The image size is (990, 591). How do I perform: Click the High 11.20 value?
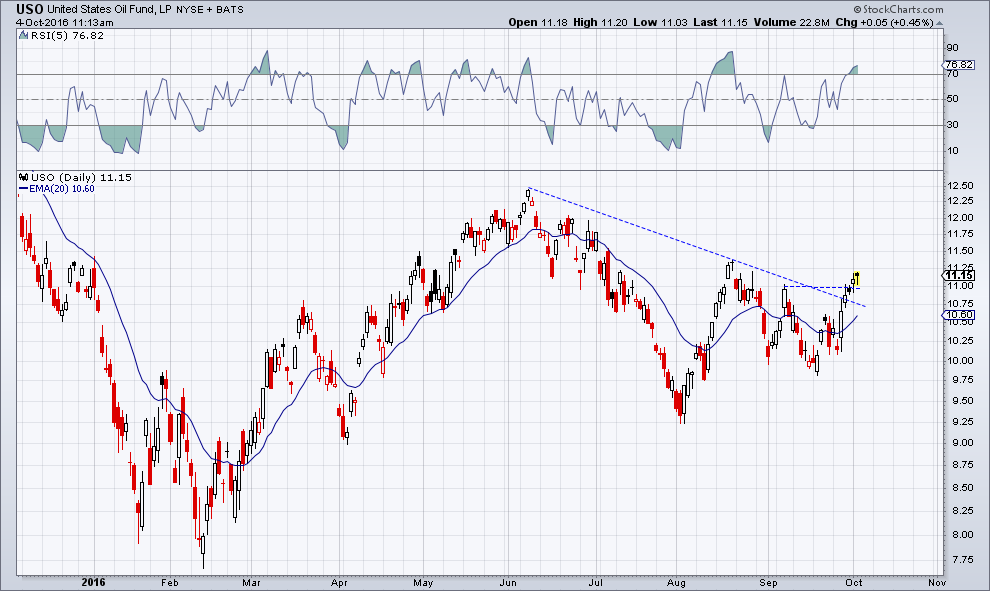point(600,22)
